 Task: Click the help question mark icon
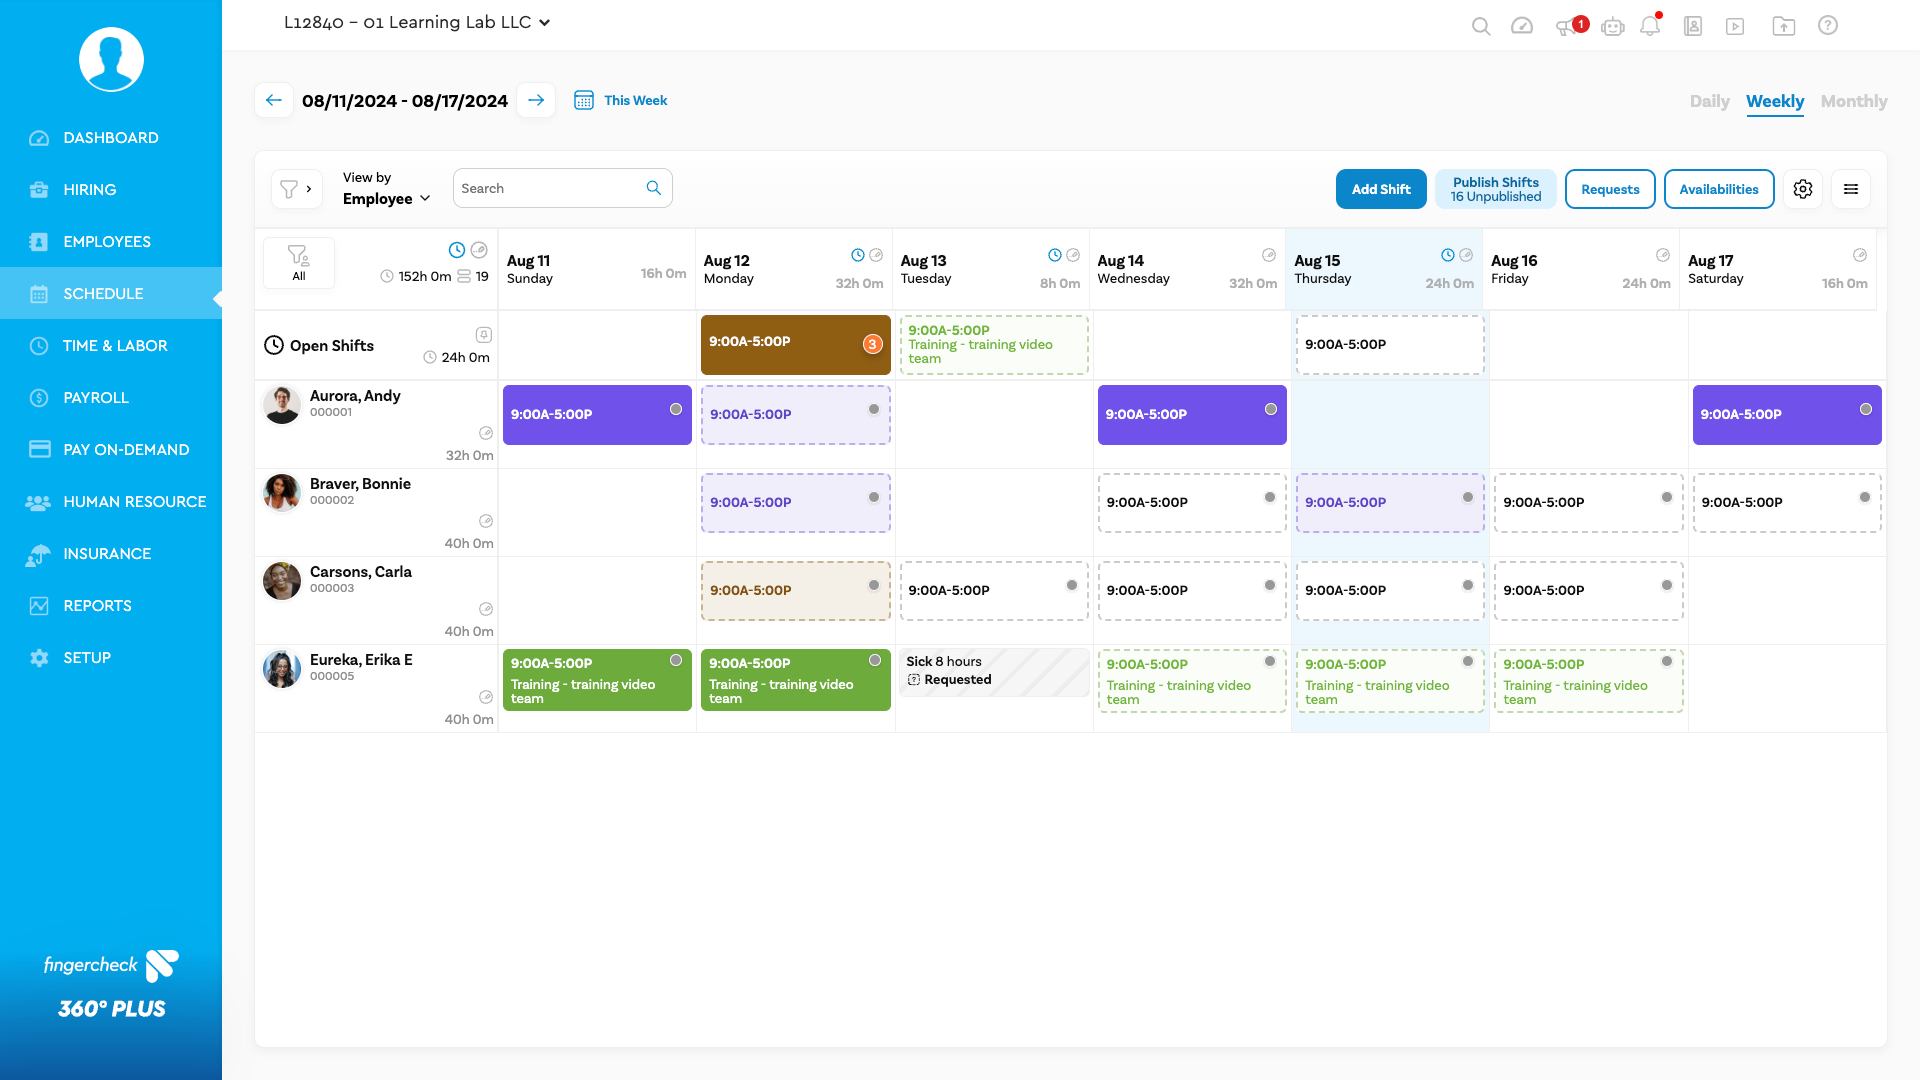point(1827,26)
